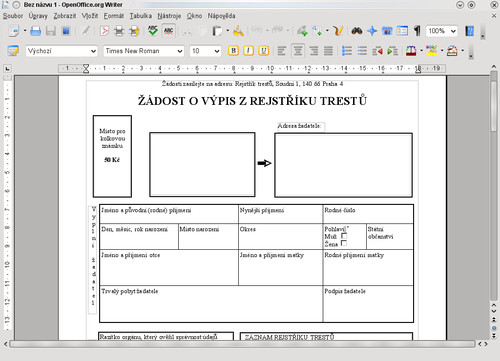Click the Numbering list icon
The height and width of the screenshot is (361, 500).
[x=347, y=51]
